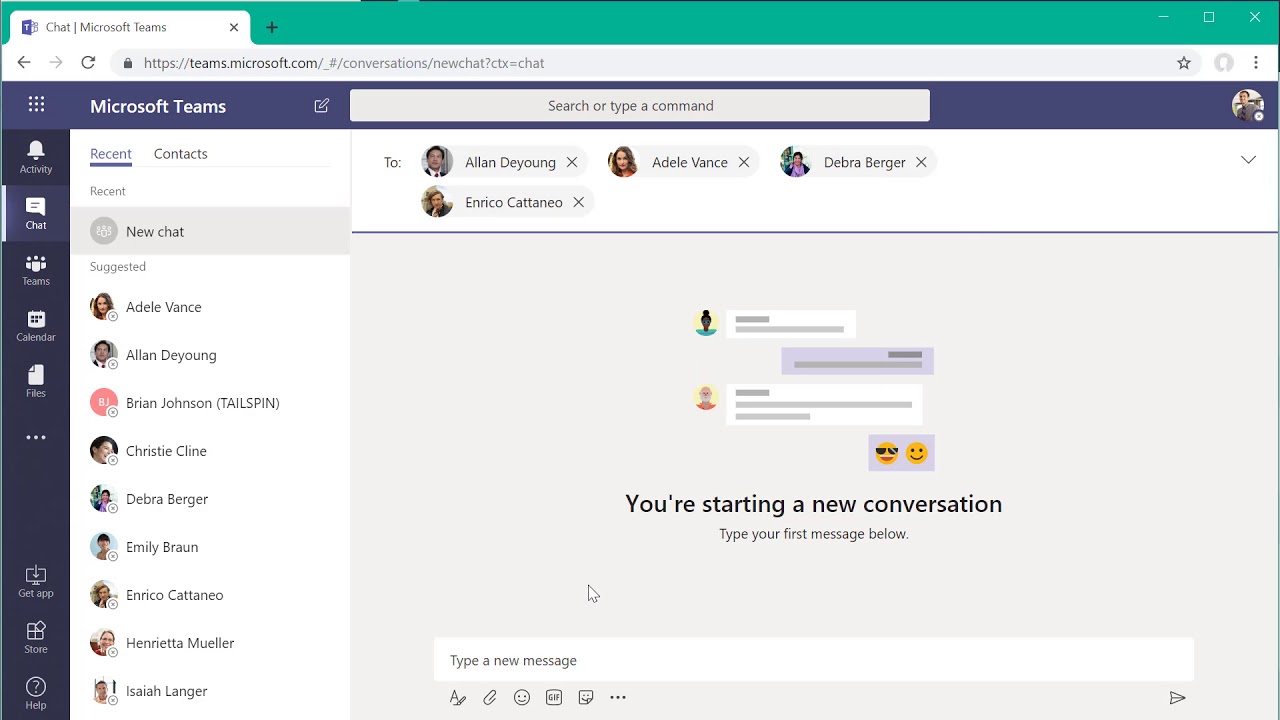
Task: Show more apps ellipsis in left rail
Action: point(36,437)
